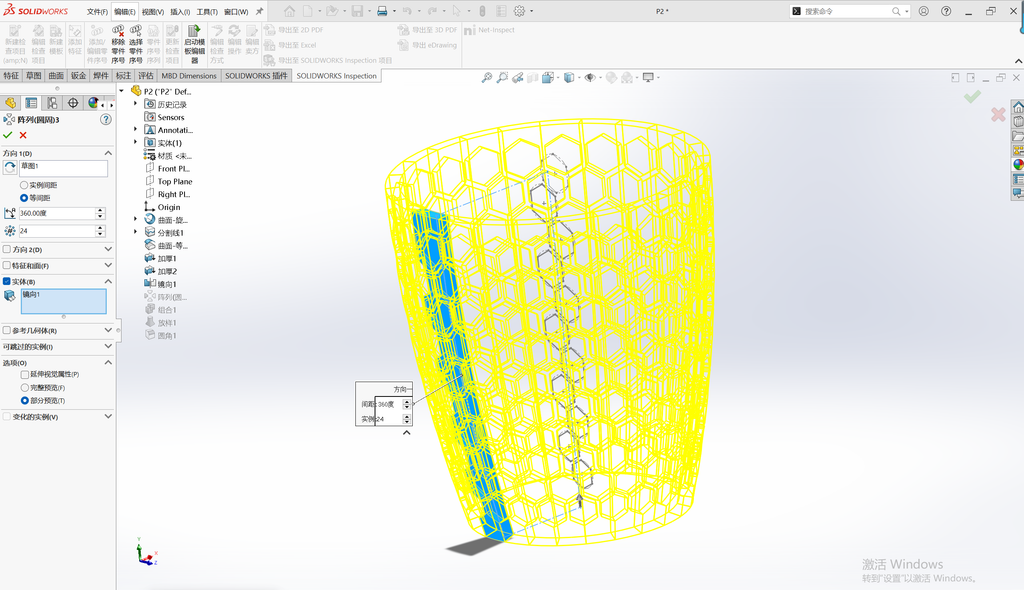Open the 工具(T) menu
This screenshot has height=590, width=1024.
(207, 12)
